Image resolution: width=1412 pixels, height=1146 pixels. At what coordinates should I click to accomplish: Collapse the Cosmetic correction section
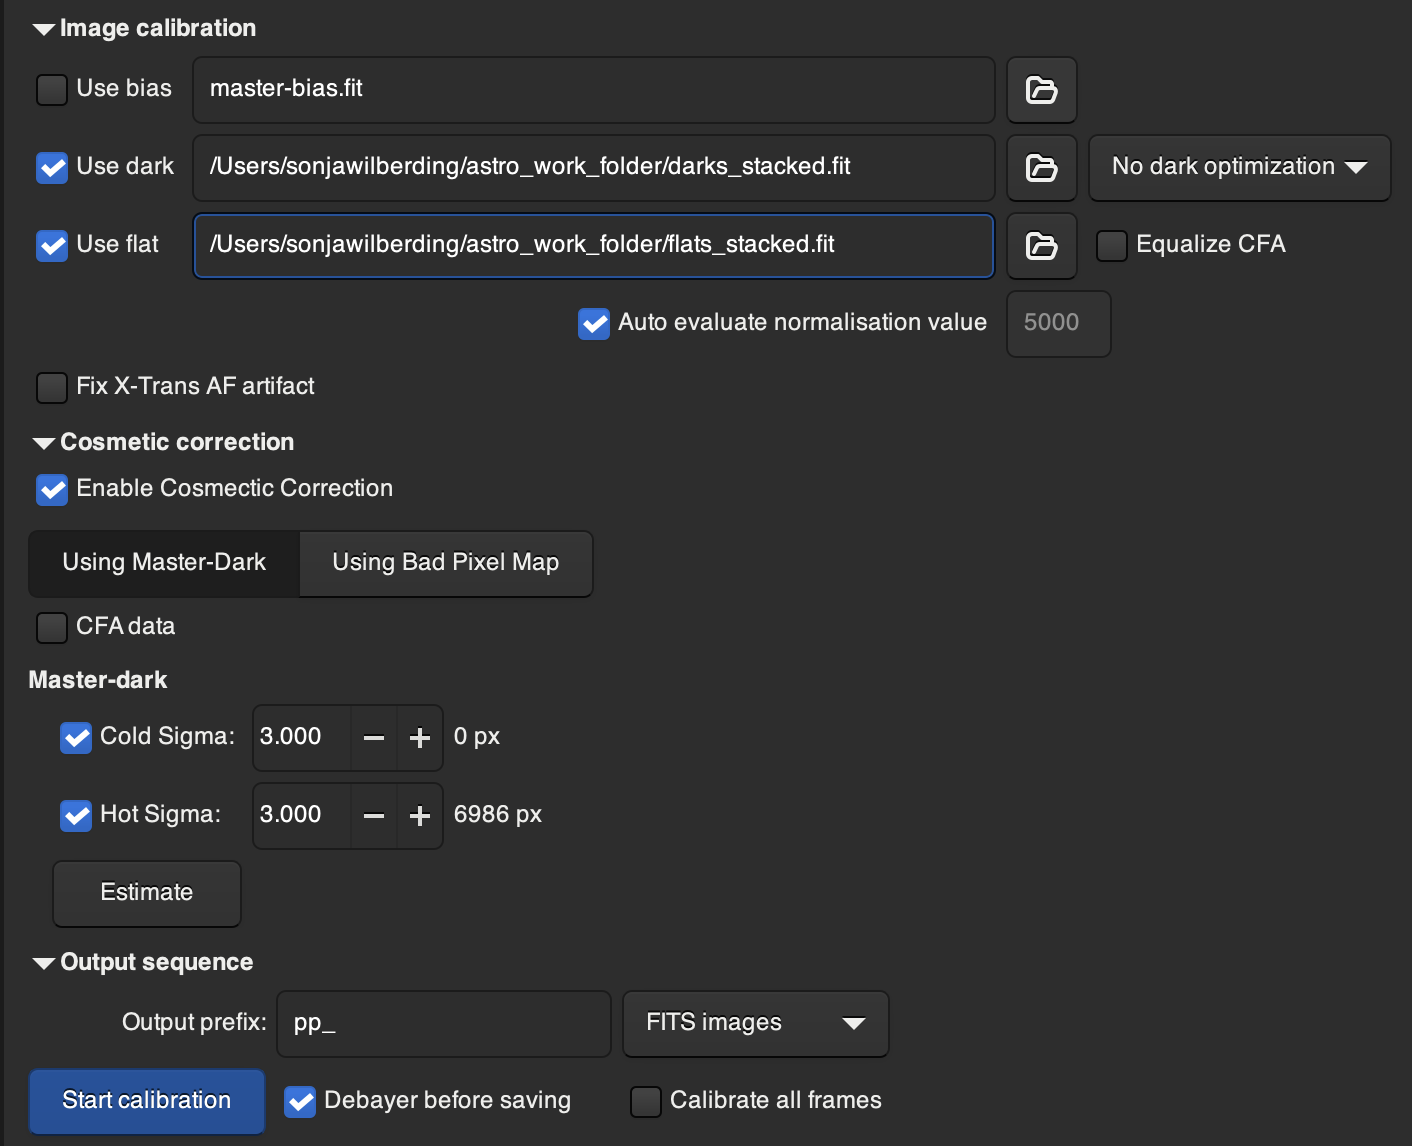point(43,443)
